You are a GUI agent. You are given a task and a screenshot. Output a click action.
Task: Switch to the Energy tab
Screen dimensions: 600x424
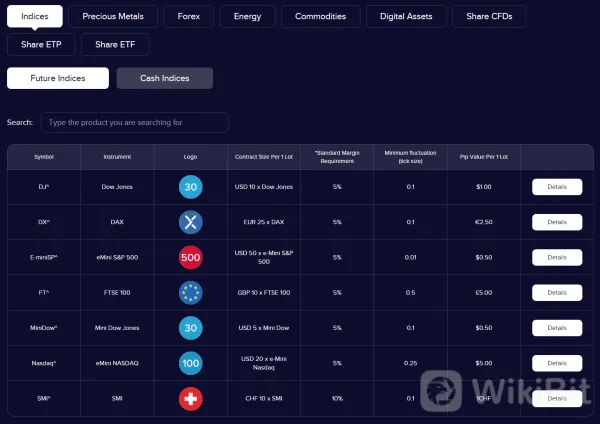click(247, 16)
